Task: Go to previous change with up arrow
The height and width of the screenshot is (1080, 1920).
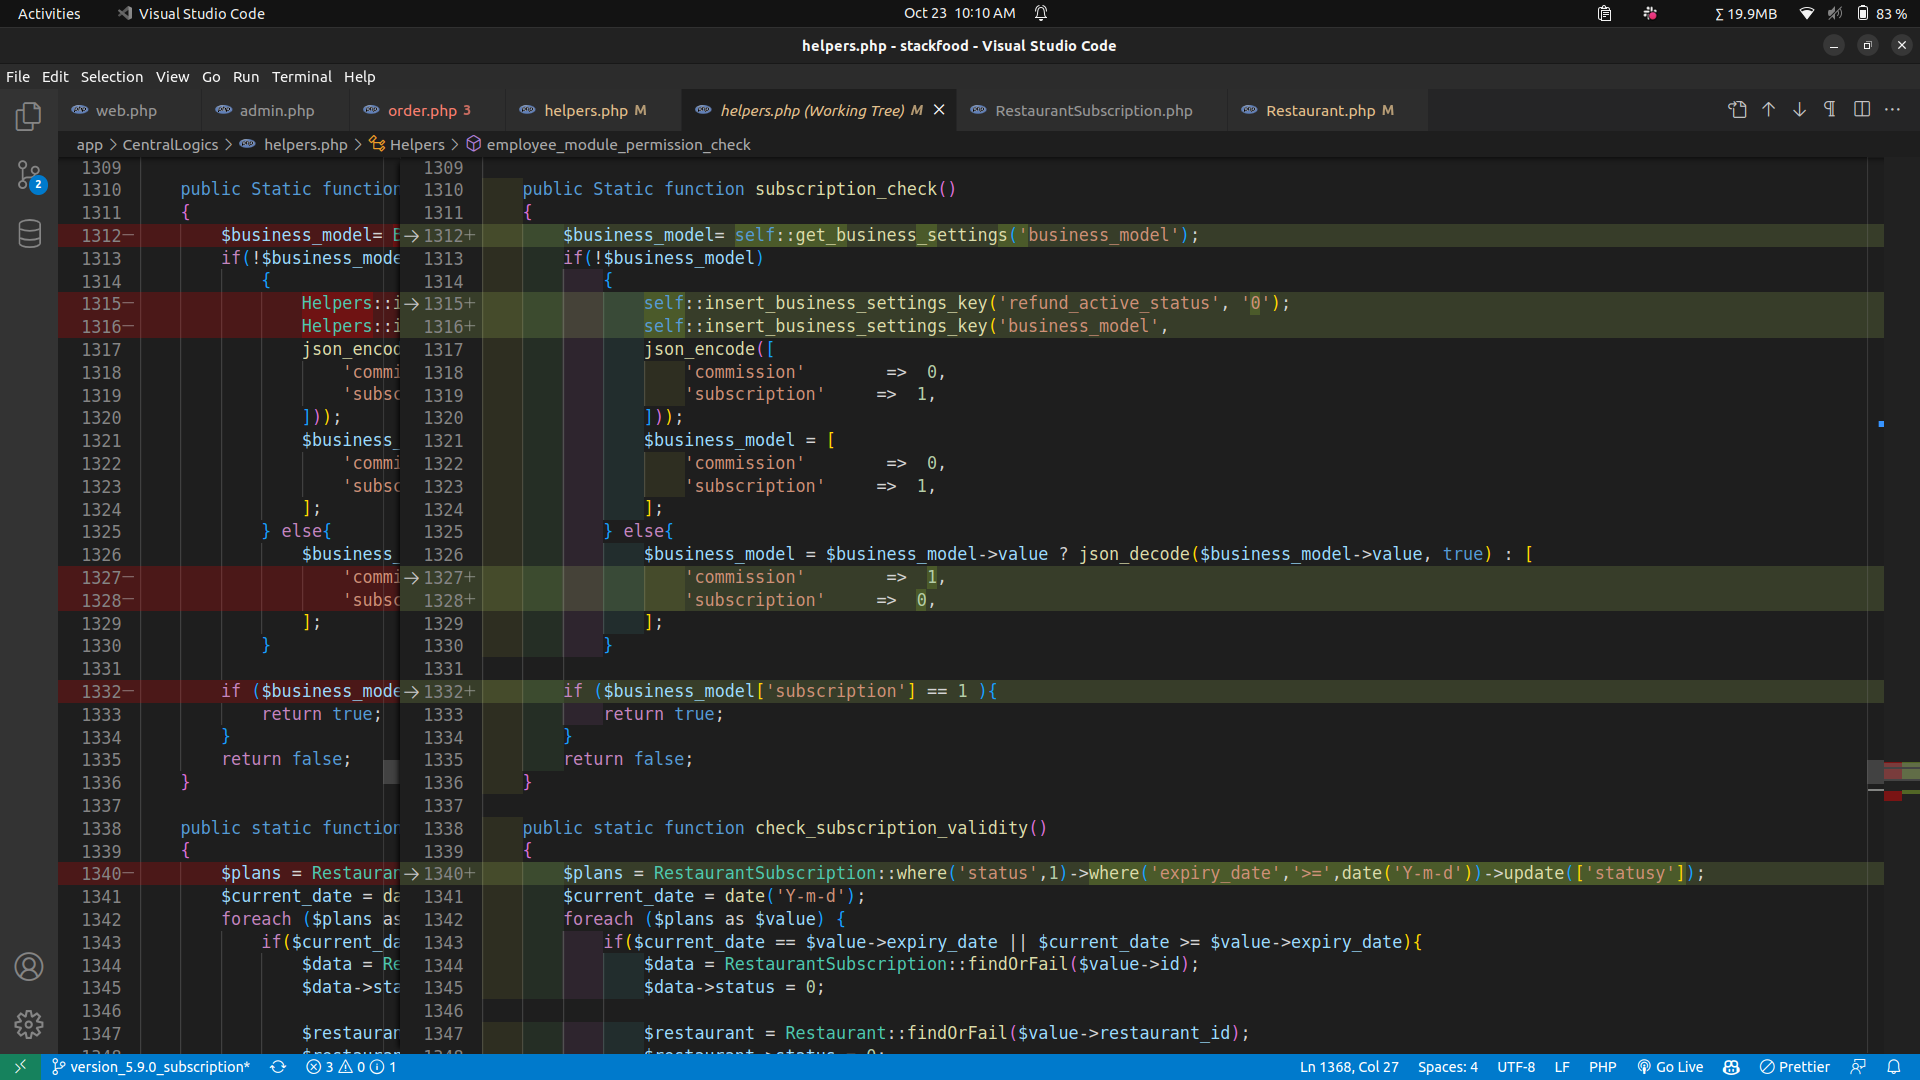Action: coord(1768,110)
